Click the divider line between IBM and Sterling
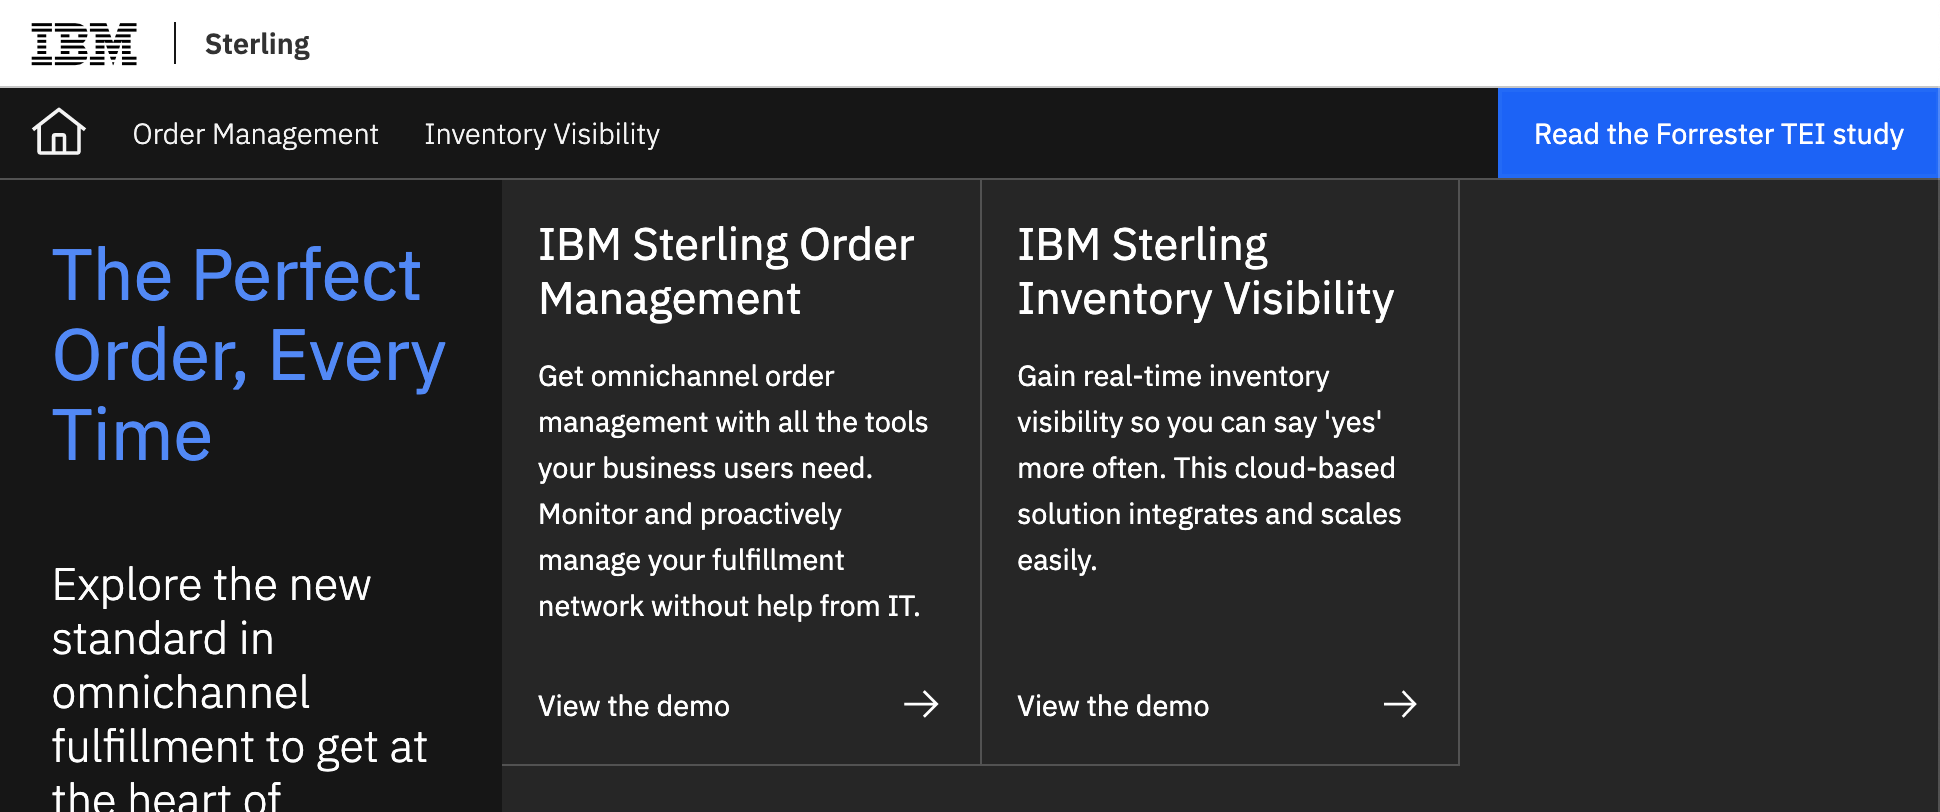This screenshot has width=1940, height=812. [x=175, y=44]
